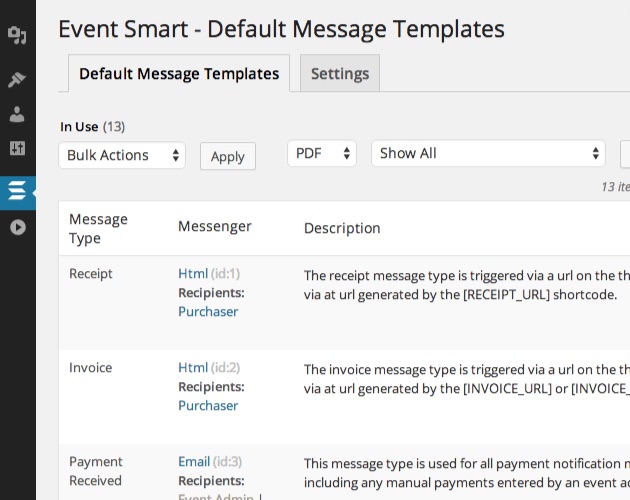Click the Invoice description text
Screen dimensions: 630x500
click(x=466, y=379)
